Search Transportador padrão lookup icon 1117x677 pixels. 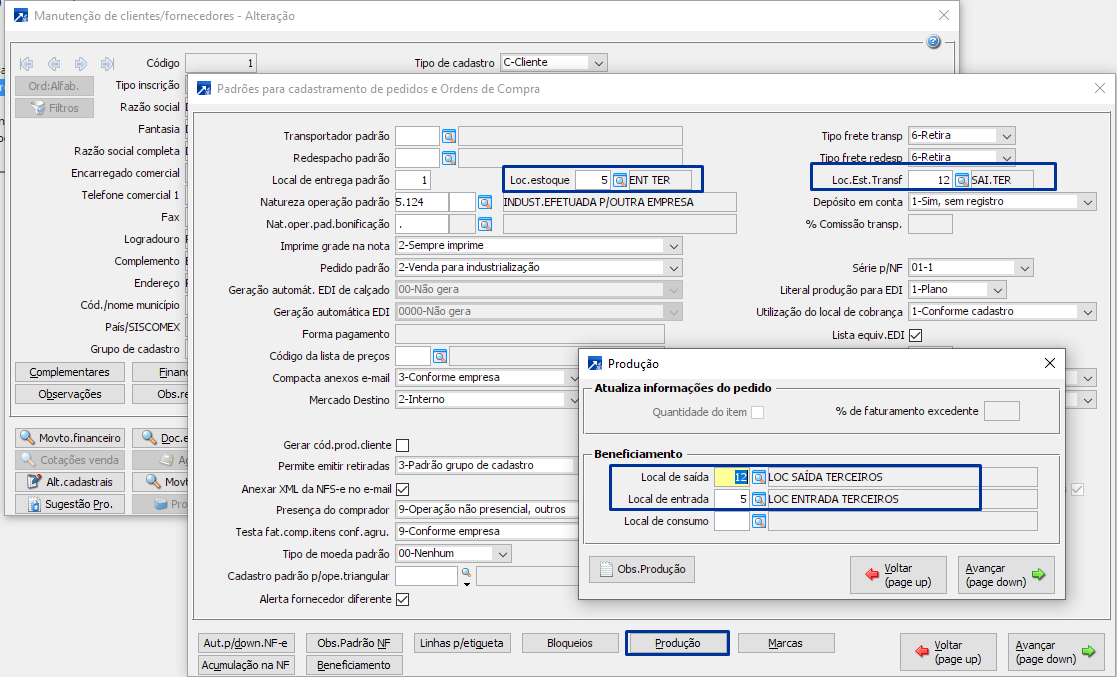pyautogui.click(x=449, y=136)
